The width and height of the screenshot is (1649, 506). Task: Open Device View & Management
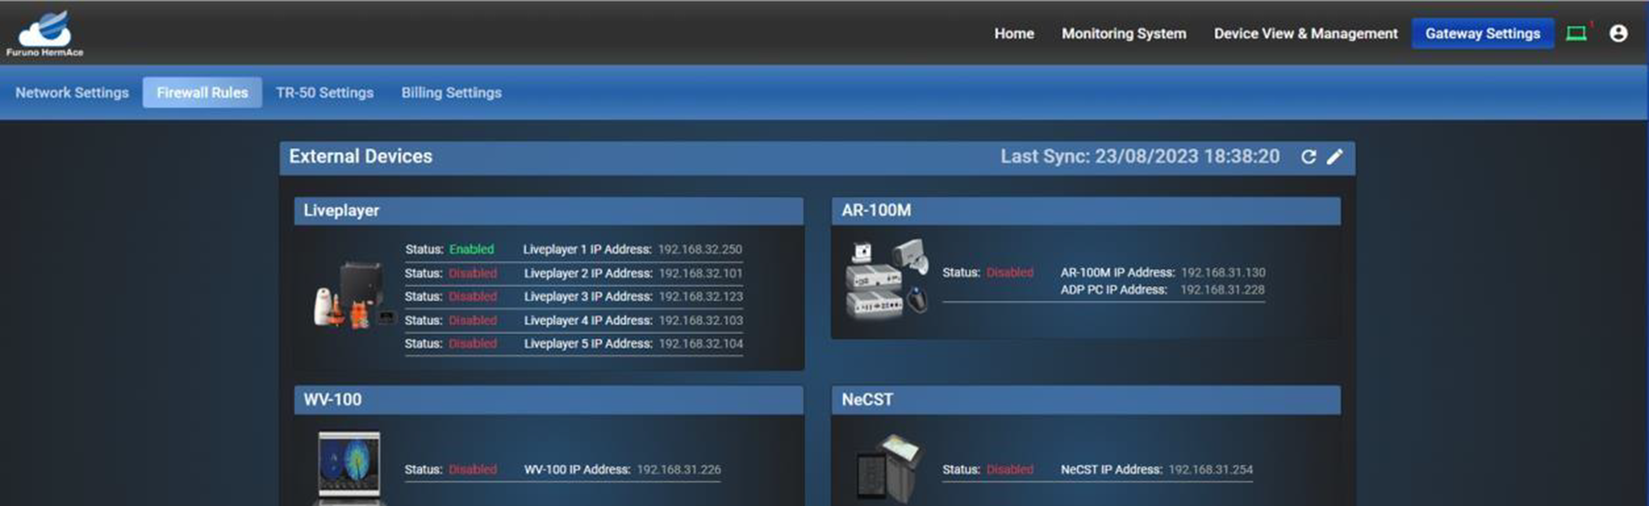pos(1306,33)
